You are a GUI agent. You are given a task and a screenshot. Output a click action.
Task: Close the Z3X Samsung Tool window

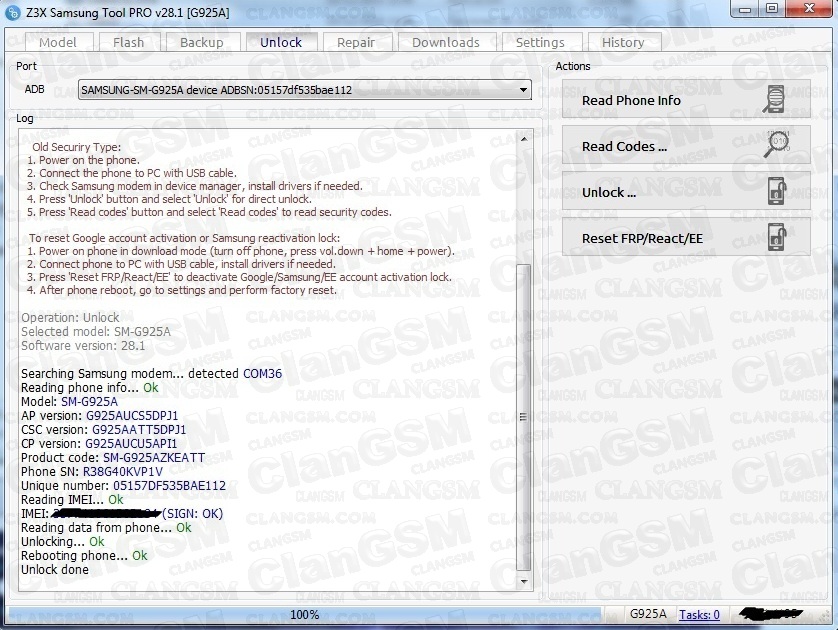point(810,9)
